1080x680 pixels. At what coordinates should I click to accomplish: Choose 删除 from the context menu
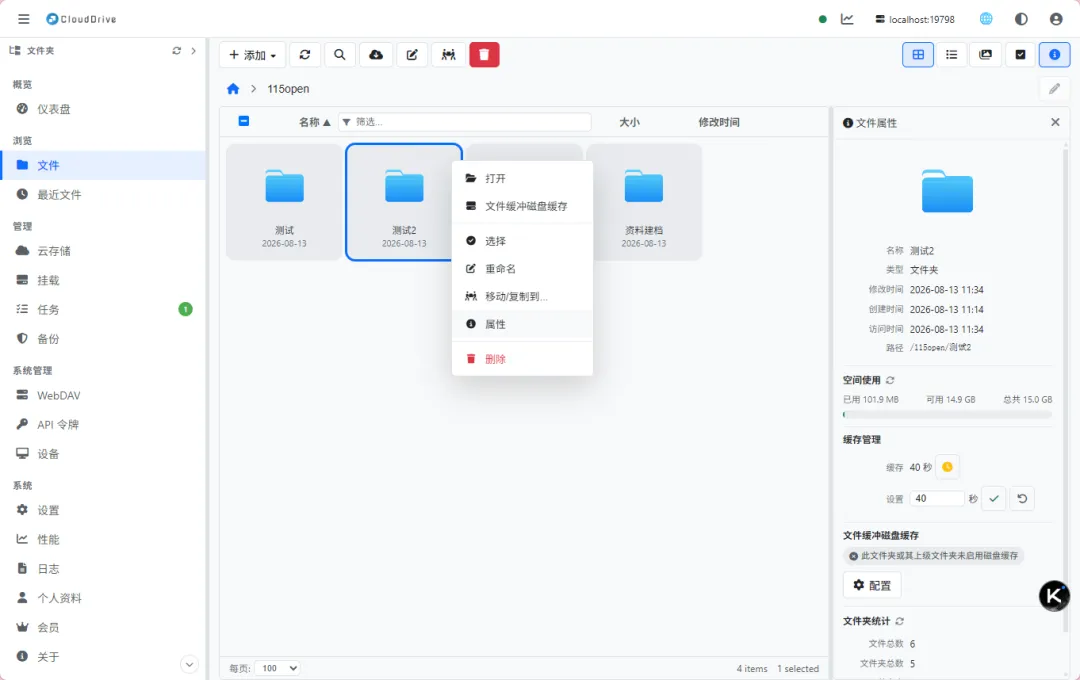click(522, 359)
